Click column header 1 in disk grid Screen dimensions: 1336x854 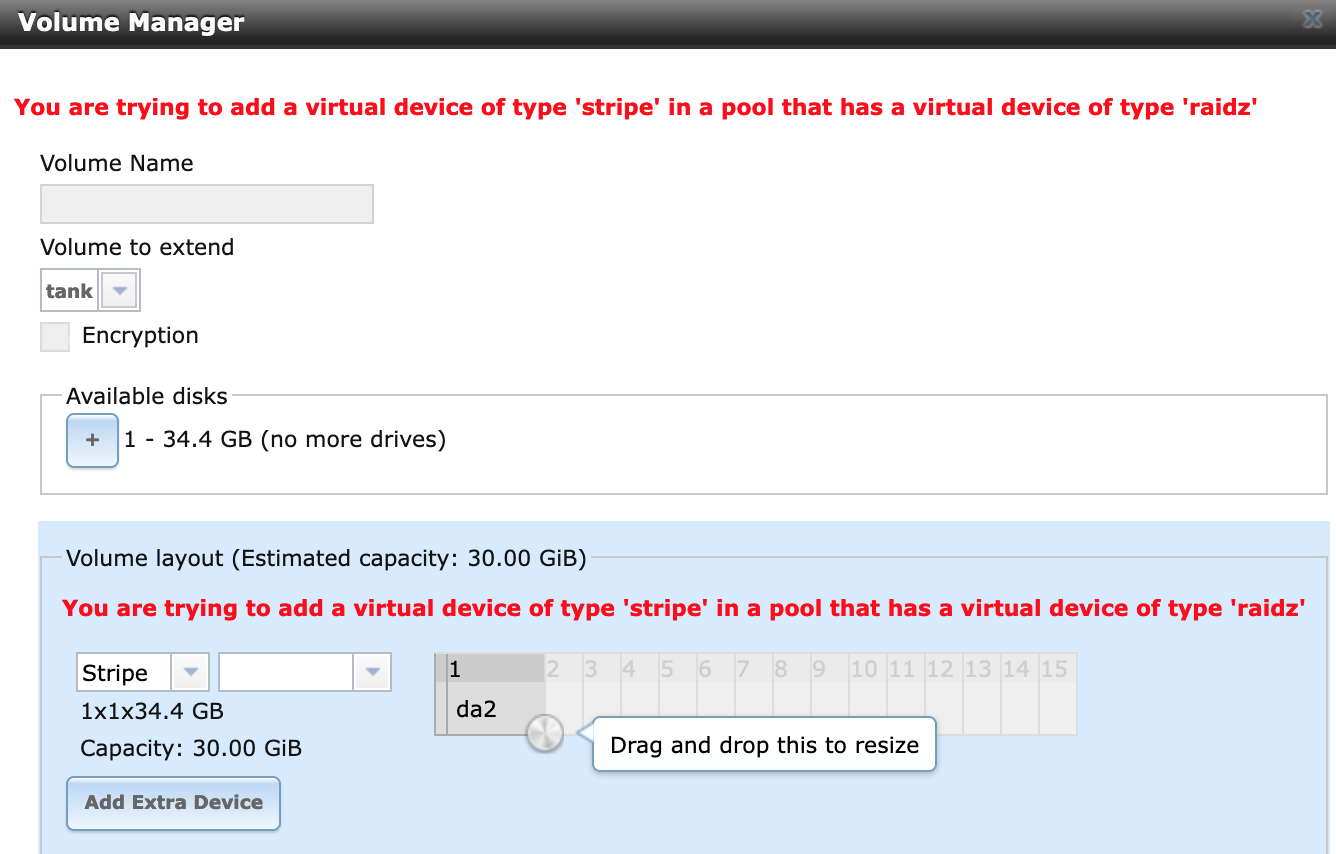click(x=496, y=669)
